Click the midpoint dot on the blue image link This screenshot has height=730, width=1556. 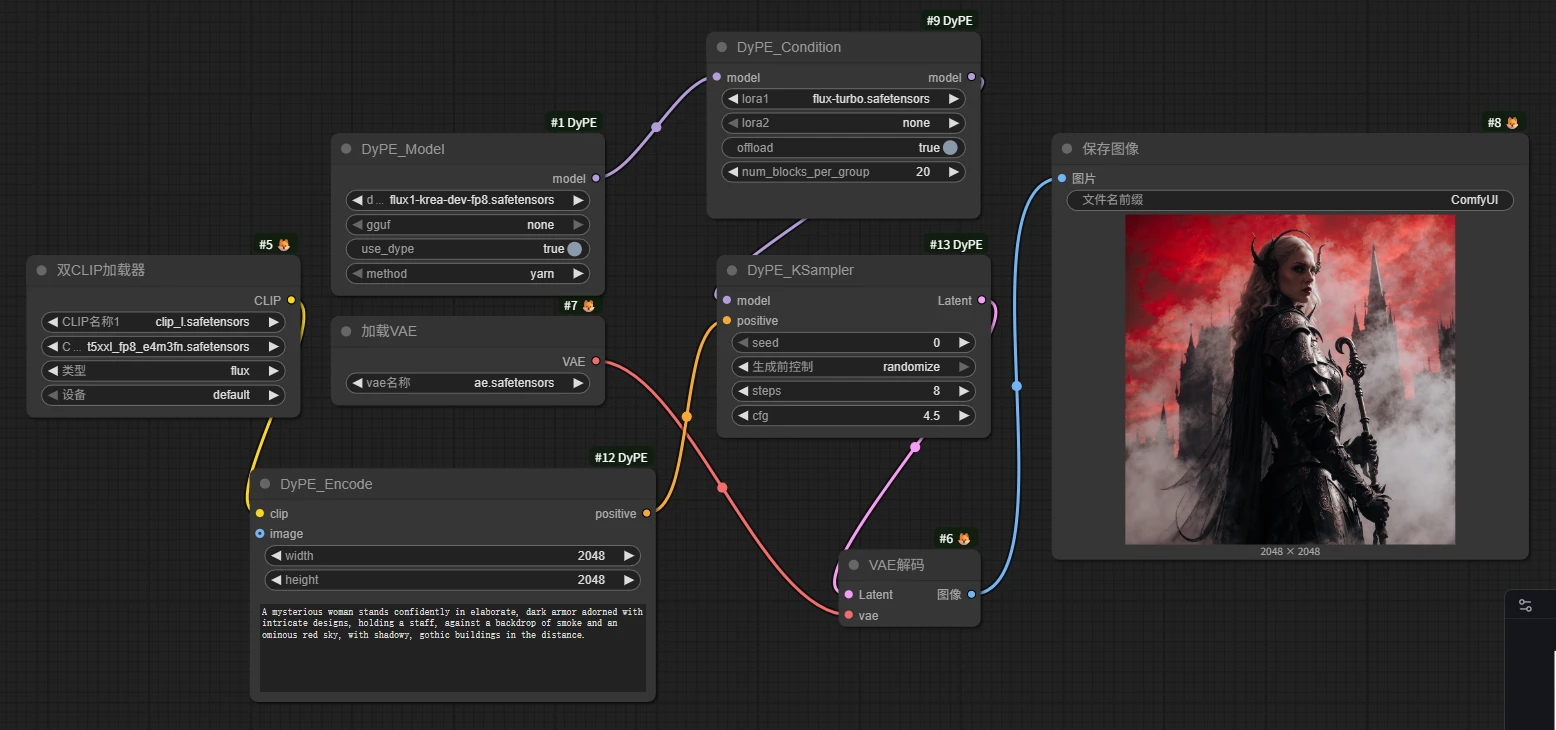click(1017, 386)
